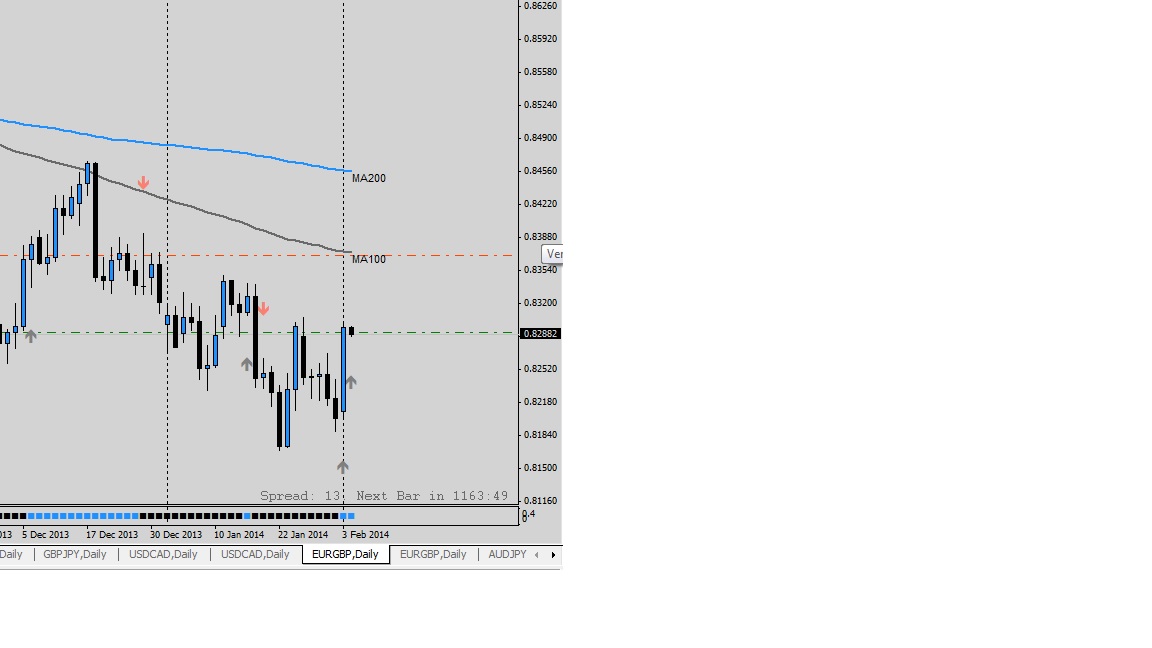The width and height of the screenshot is (1152, 648).
Task: Click the current price label 0.82882
Action: [x=540, y=334]
